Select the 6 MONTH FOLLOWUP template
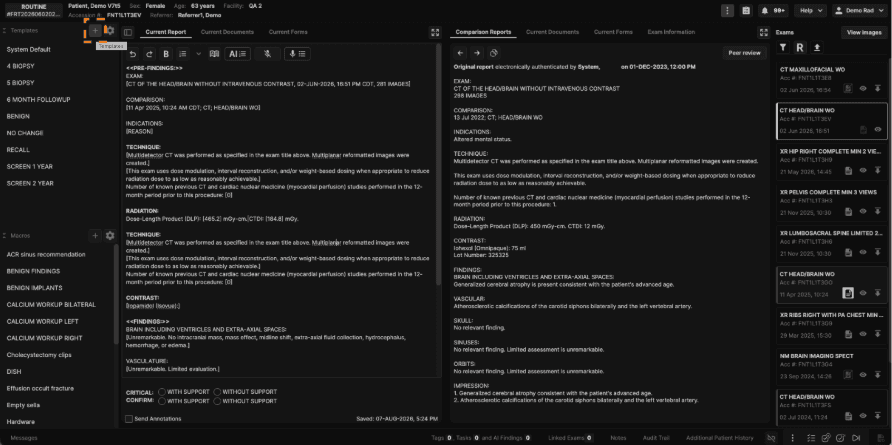 pos(39,100)
